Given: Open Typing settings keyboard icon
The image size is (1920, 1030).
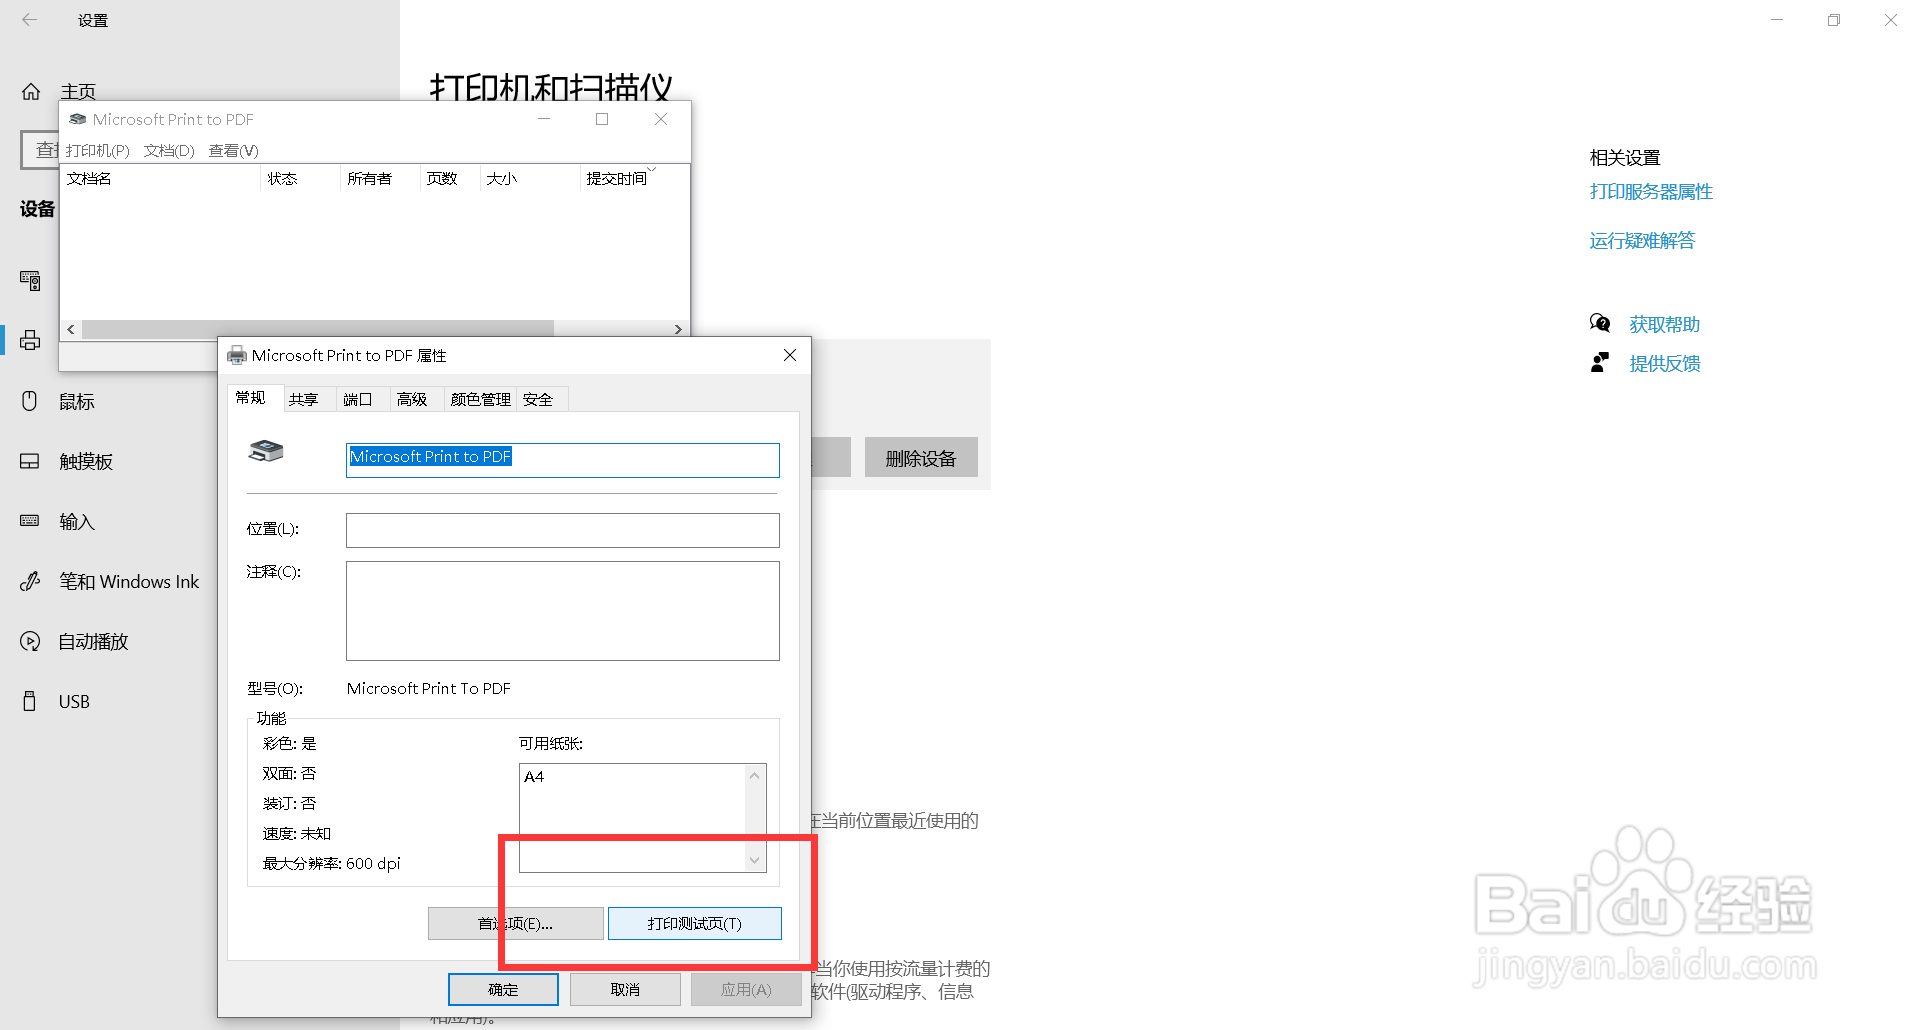Looking at the screenshot, I should 30,521.
